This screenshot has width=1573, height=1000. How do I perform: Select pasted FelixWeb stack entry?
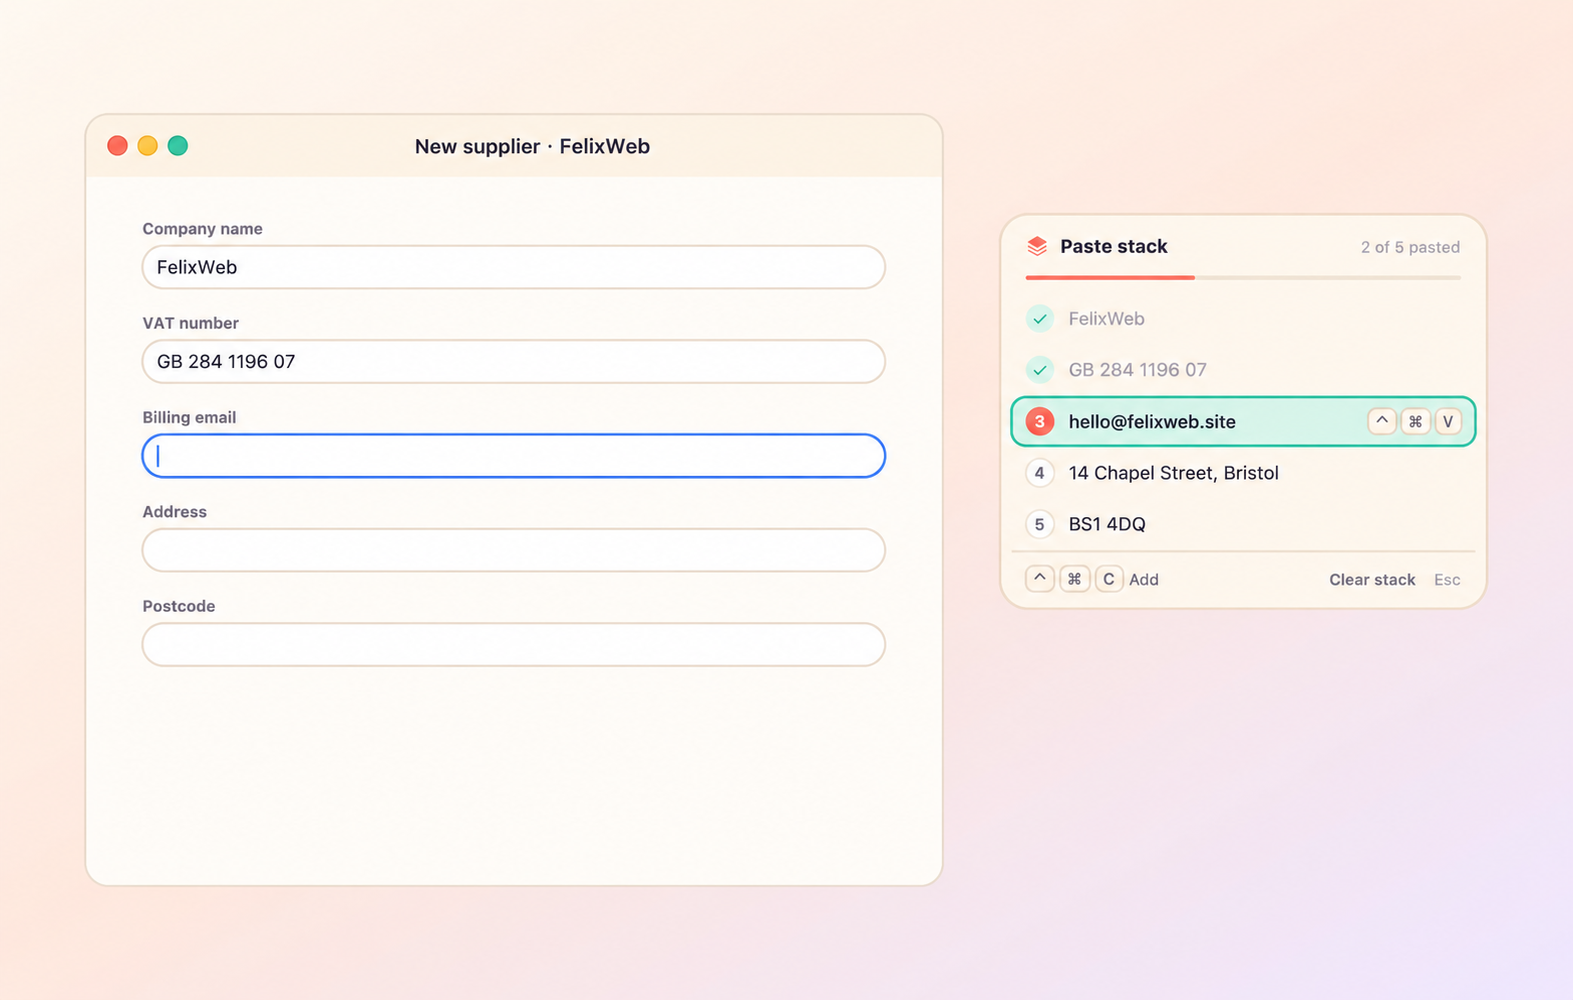click(x=1243, y=319)
